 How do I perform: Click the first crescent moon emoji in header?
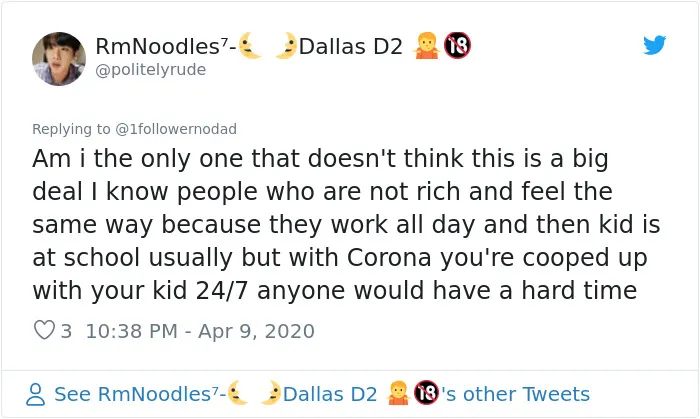[250, 46]
